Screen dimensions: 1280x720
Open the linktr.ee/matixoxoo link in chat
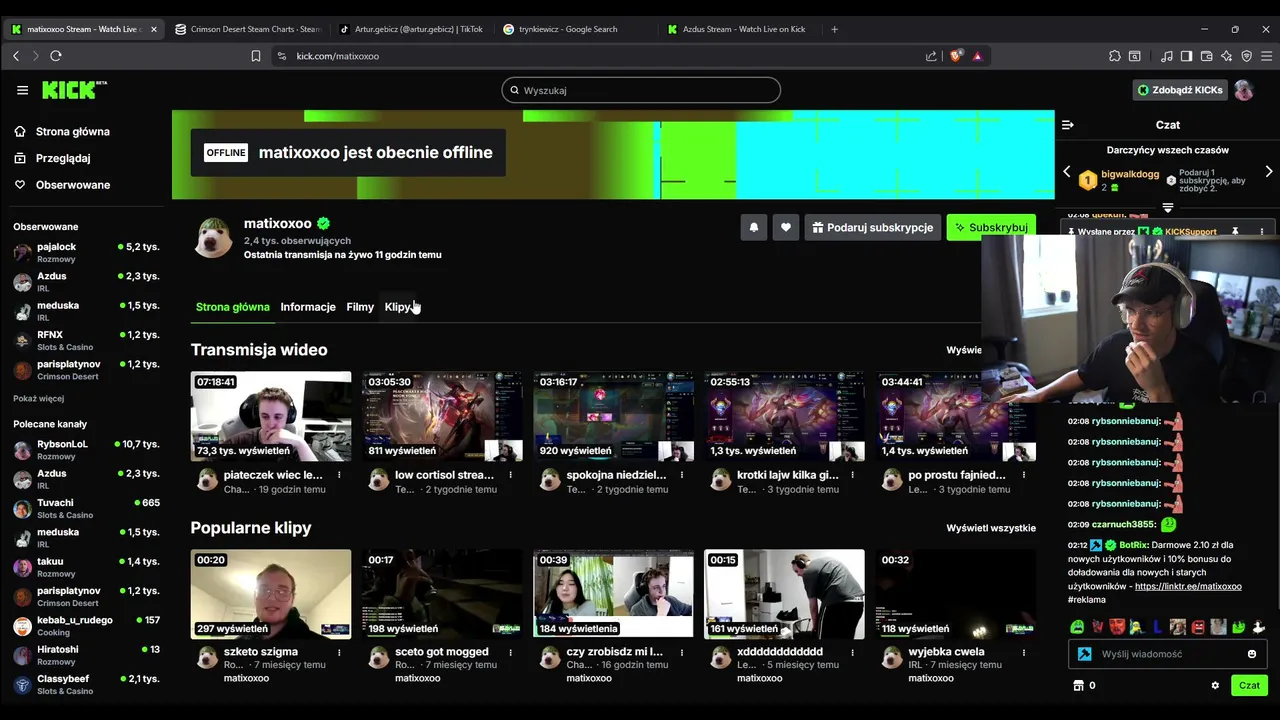(1188, 586)
